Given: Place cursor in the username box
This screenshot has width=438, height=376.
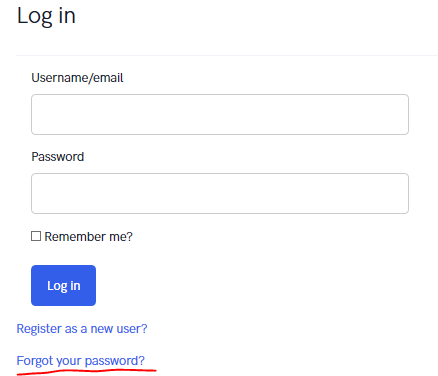Looking at the screenshot, I should coord(220,114).
